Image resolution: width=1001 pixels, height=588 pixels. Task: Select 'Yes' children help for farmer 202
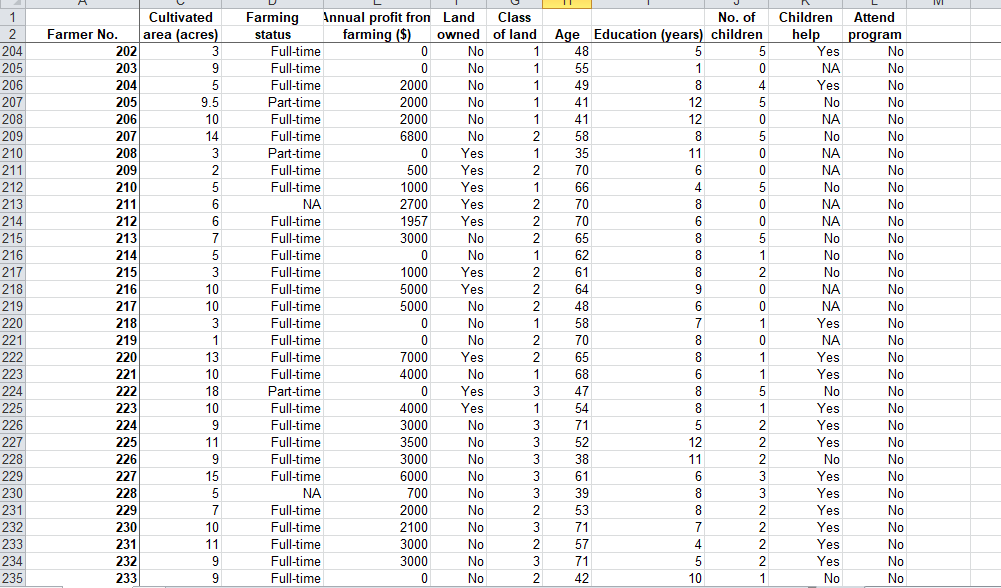[806, 51]
